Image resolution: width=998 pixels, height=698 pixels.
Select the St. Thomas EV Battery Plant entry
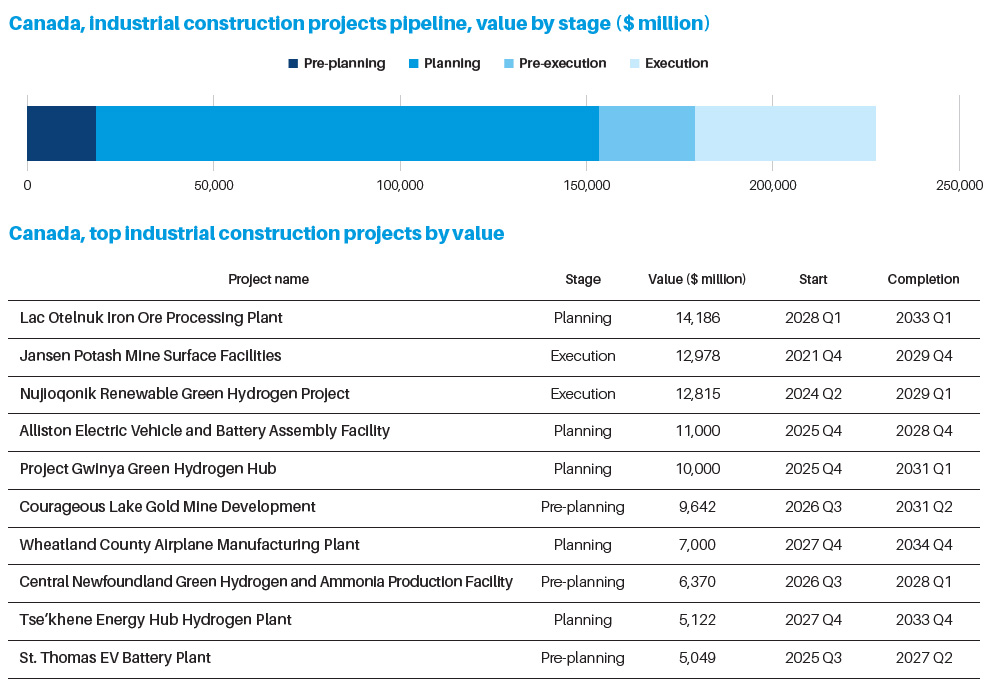[115, 658]
